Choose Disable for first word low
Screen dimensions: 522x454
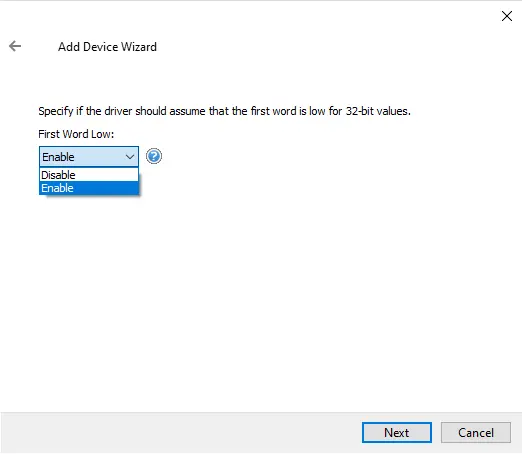(89, 175)
